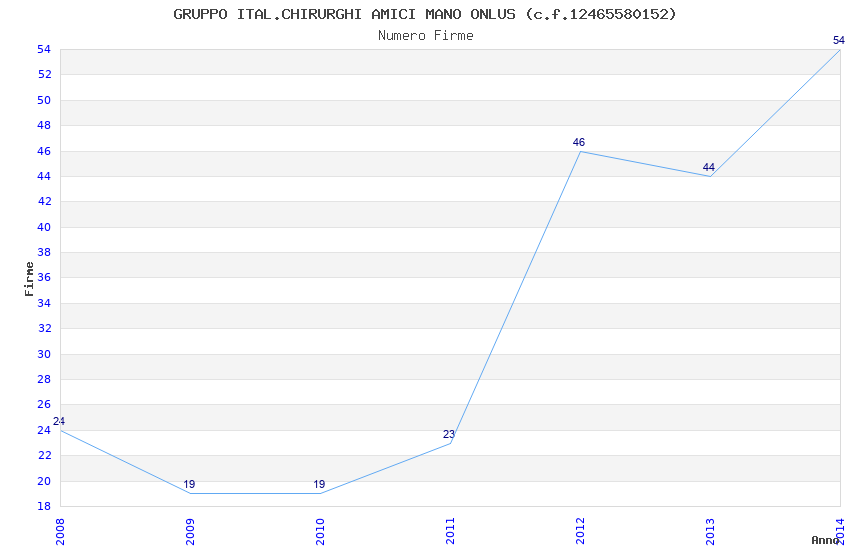This screenshot has width=850, height=550.
Task: Click y-axis tick 32
Action: (44, 328)
